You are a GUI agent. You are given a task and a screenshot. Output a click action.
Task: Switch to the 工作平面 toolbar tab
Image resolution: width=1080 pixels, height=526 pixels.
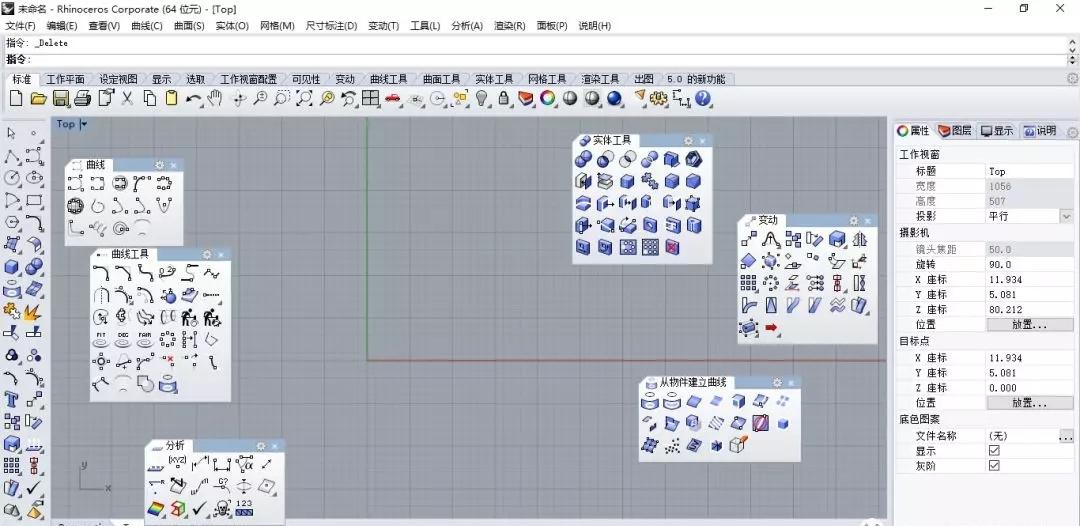tap(65, 79)
